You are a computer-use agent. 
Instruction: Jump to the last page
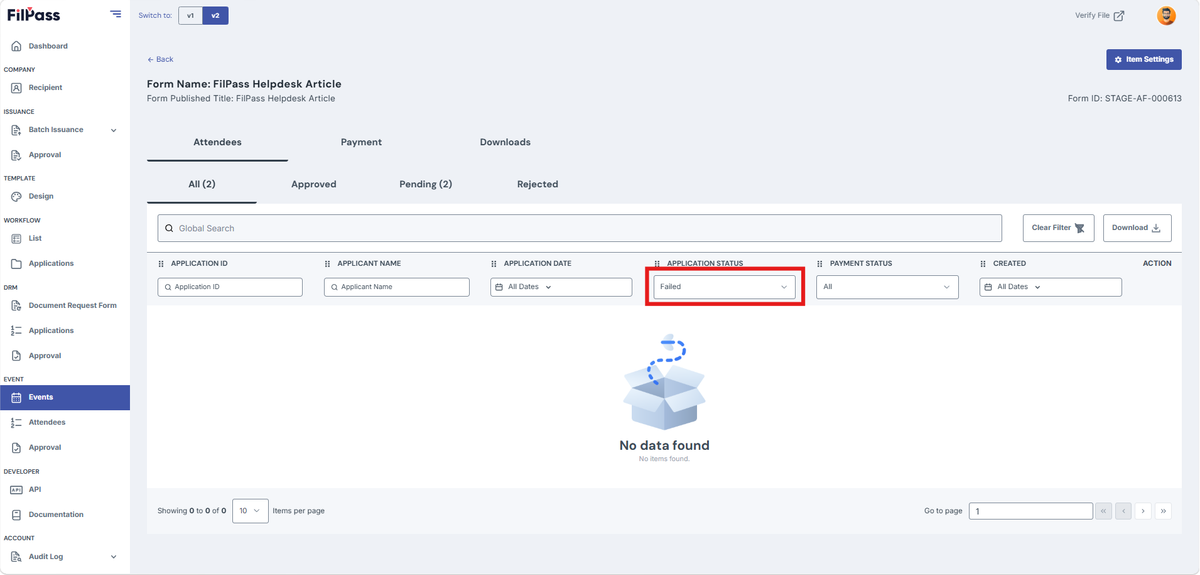coord(1163,511)
